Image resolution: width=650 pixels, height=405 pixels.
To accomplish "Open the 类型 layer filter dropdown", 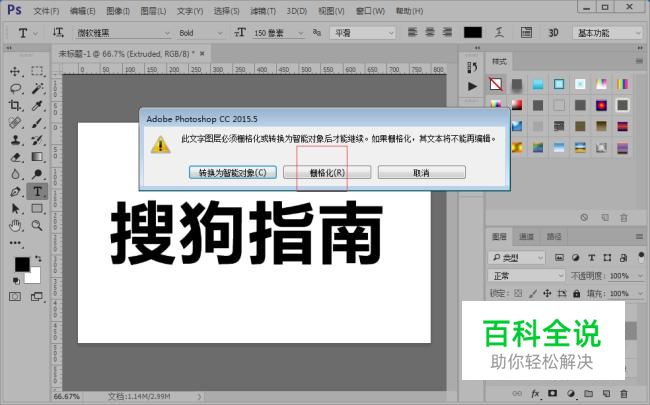I will 517,258.
